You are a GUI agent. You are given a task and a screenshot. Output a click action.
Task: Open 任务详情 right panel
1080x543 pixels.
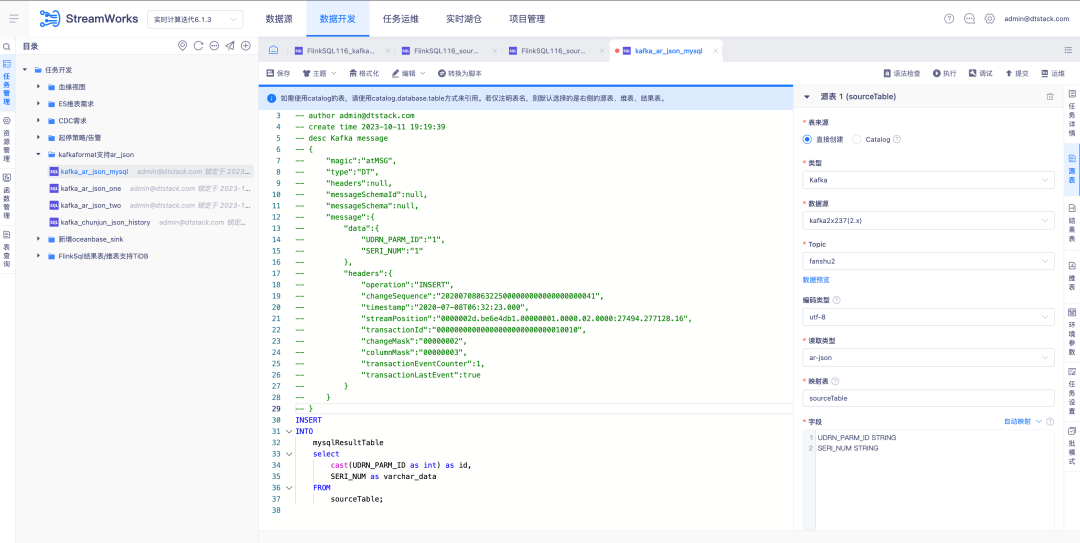pos(1072,112)
